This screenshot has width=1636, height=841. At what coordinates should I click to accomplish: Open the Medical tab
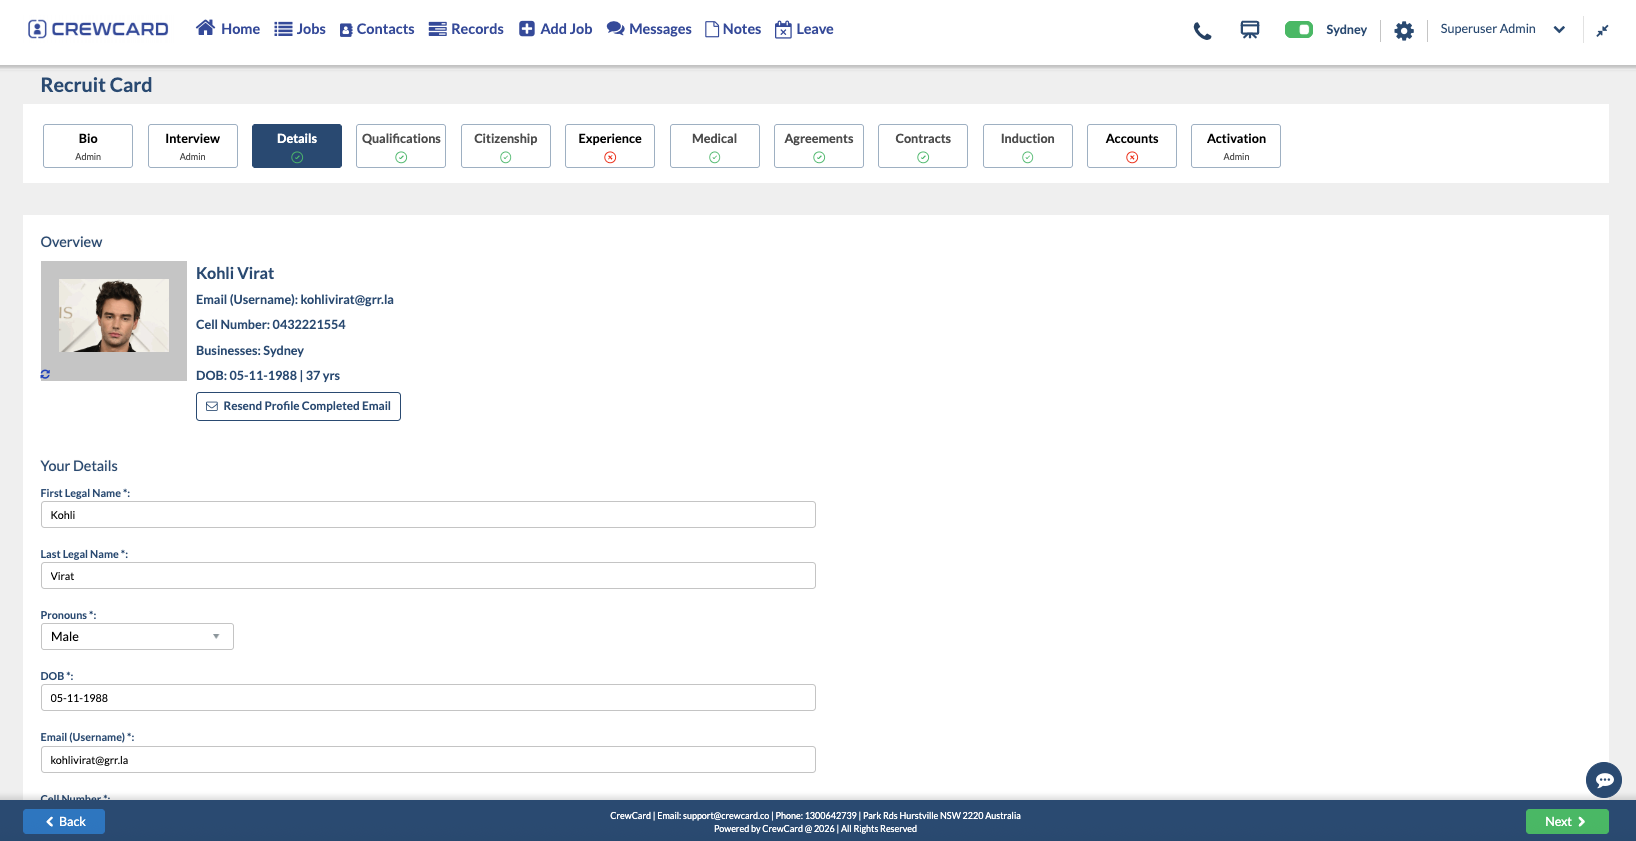coord(715,146)
